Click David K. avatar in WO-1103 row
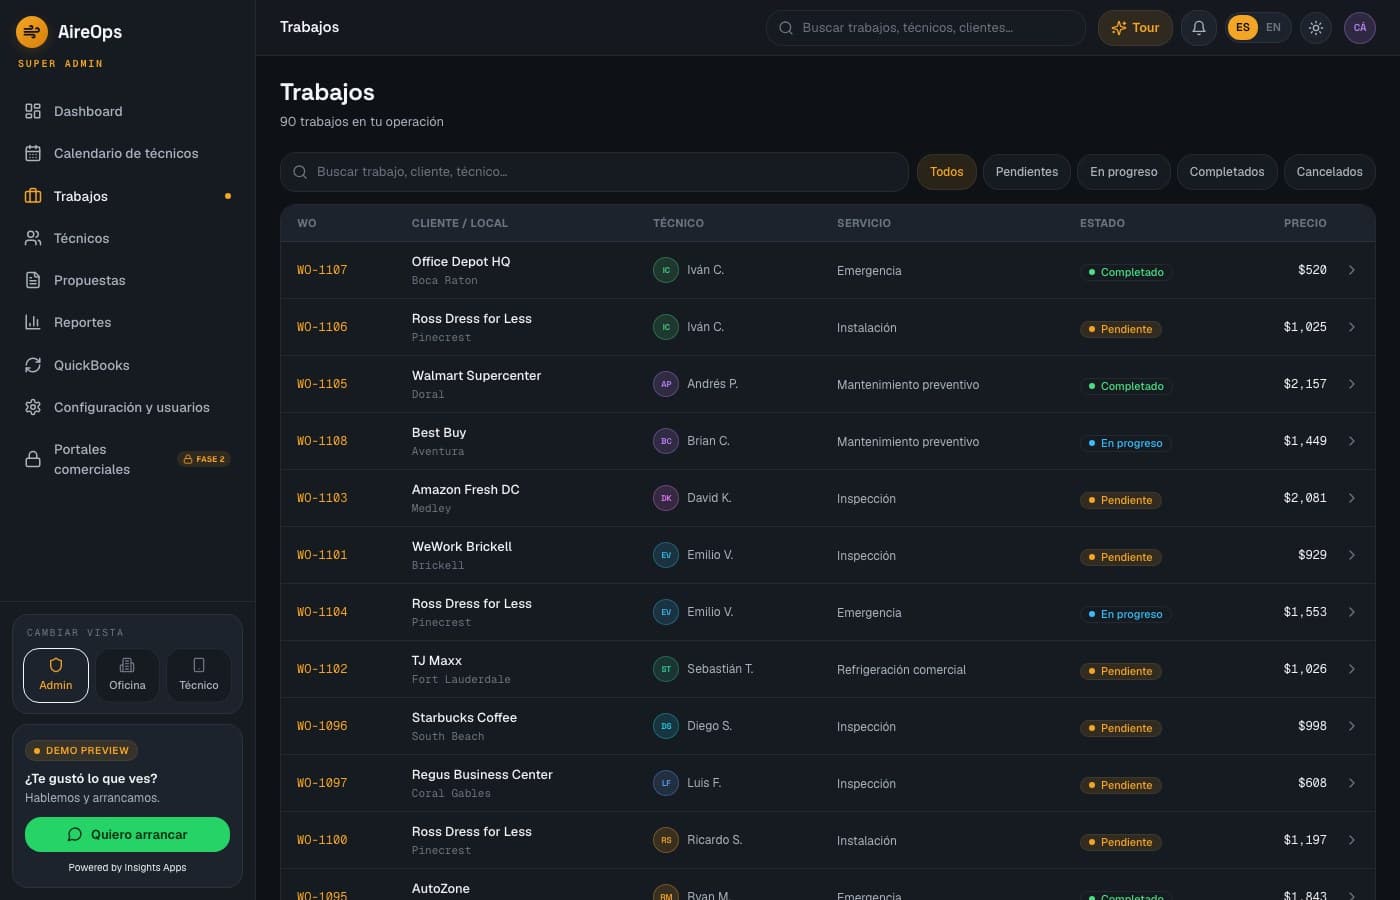Viewport: 1400px width, 900px height. coord(666,498)
